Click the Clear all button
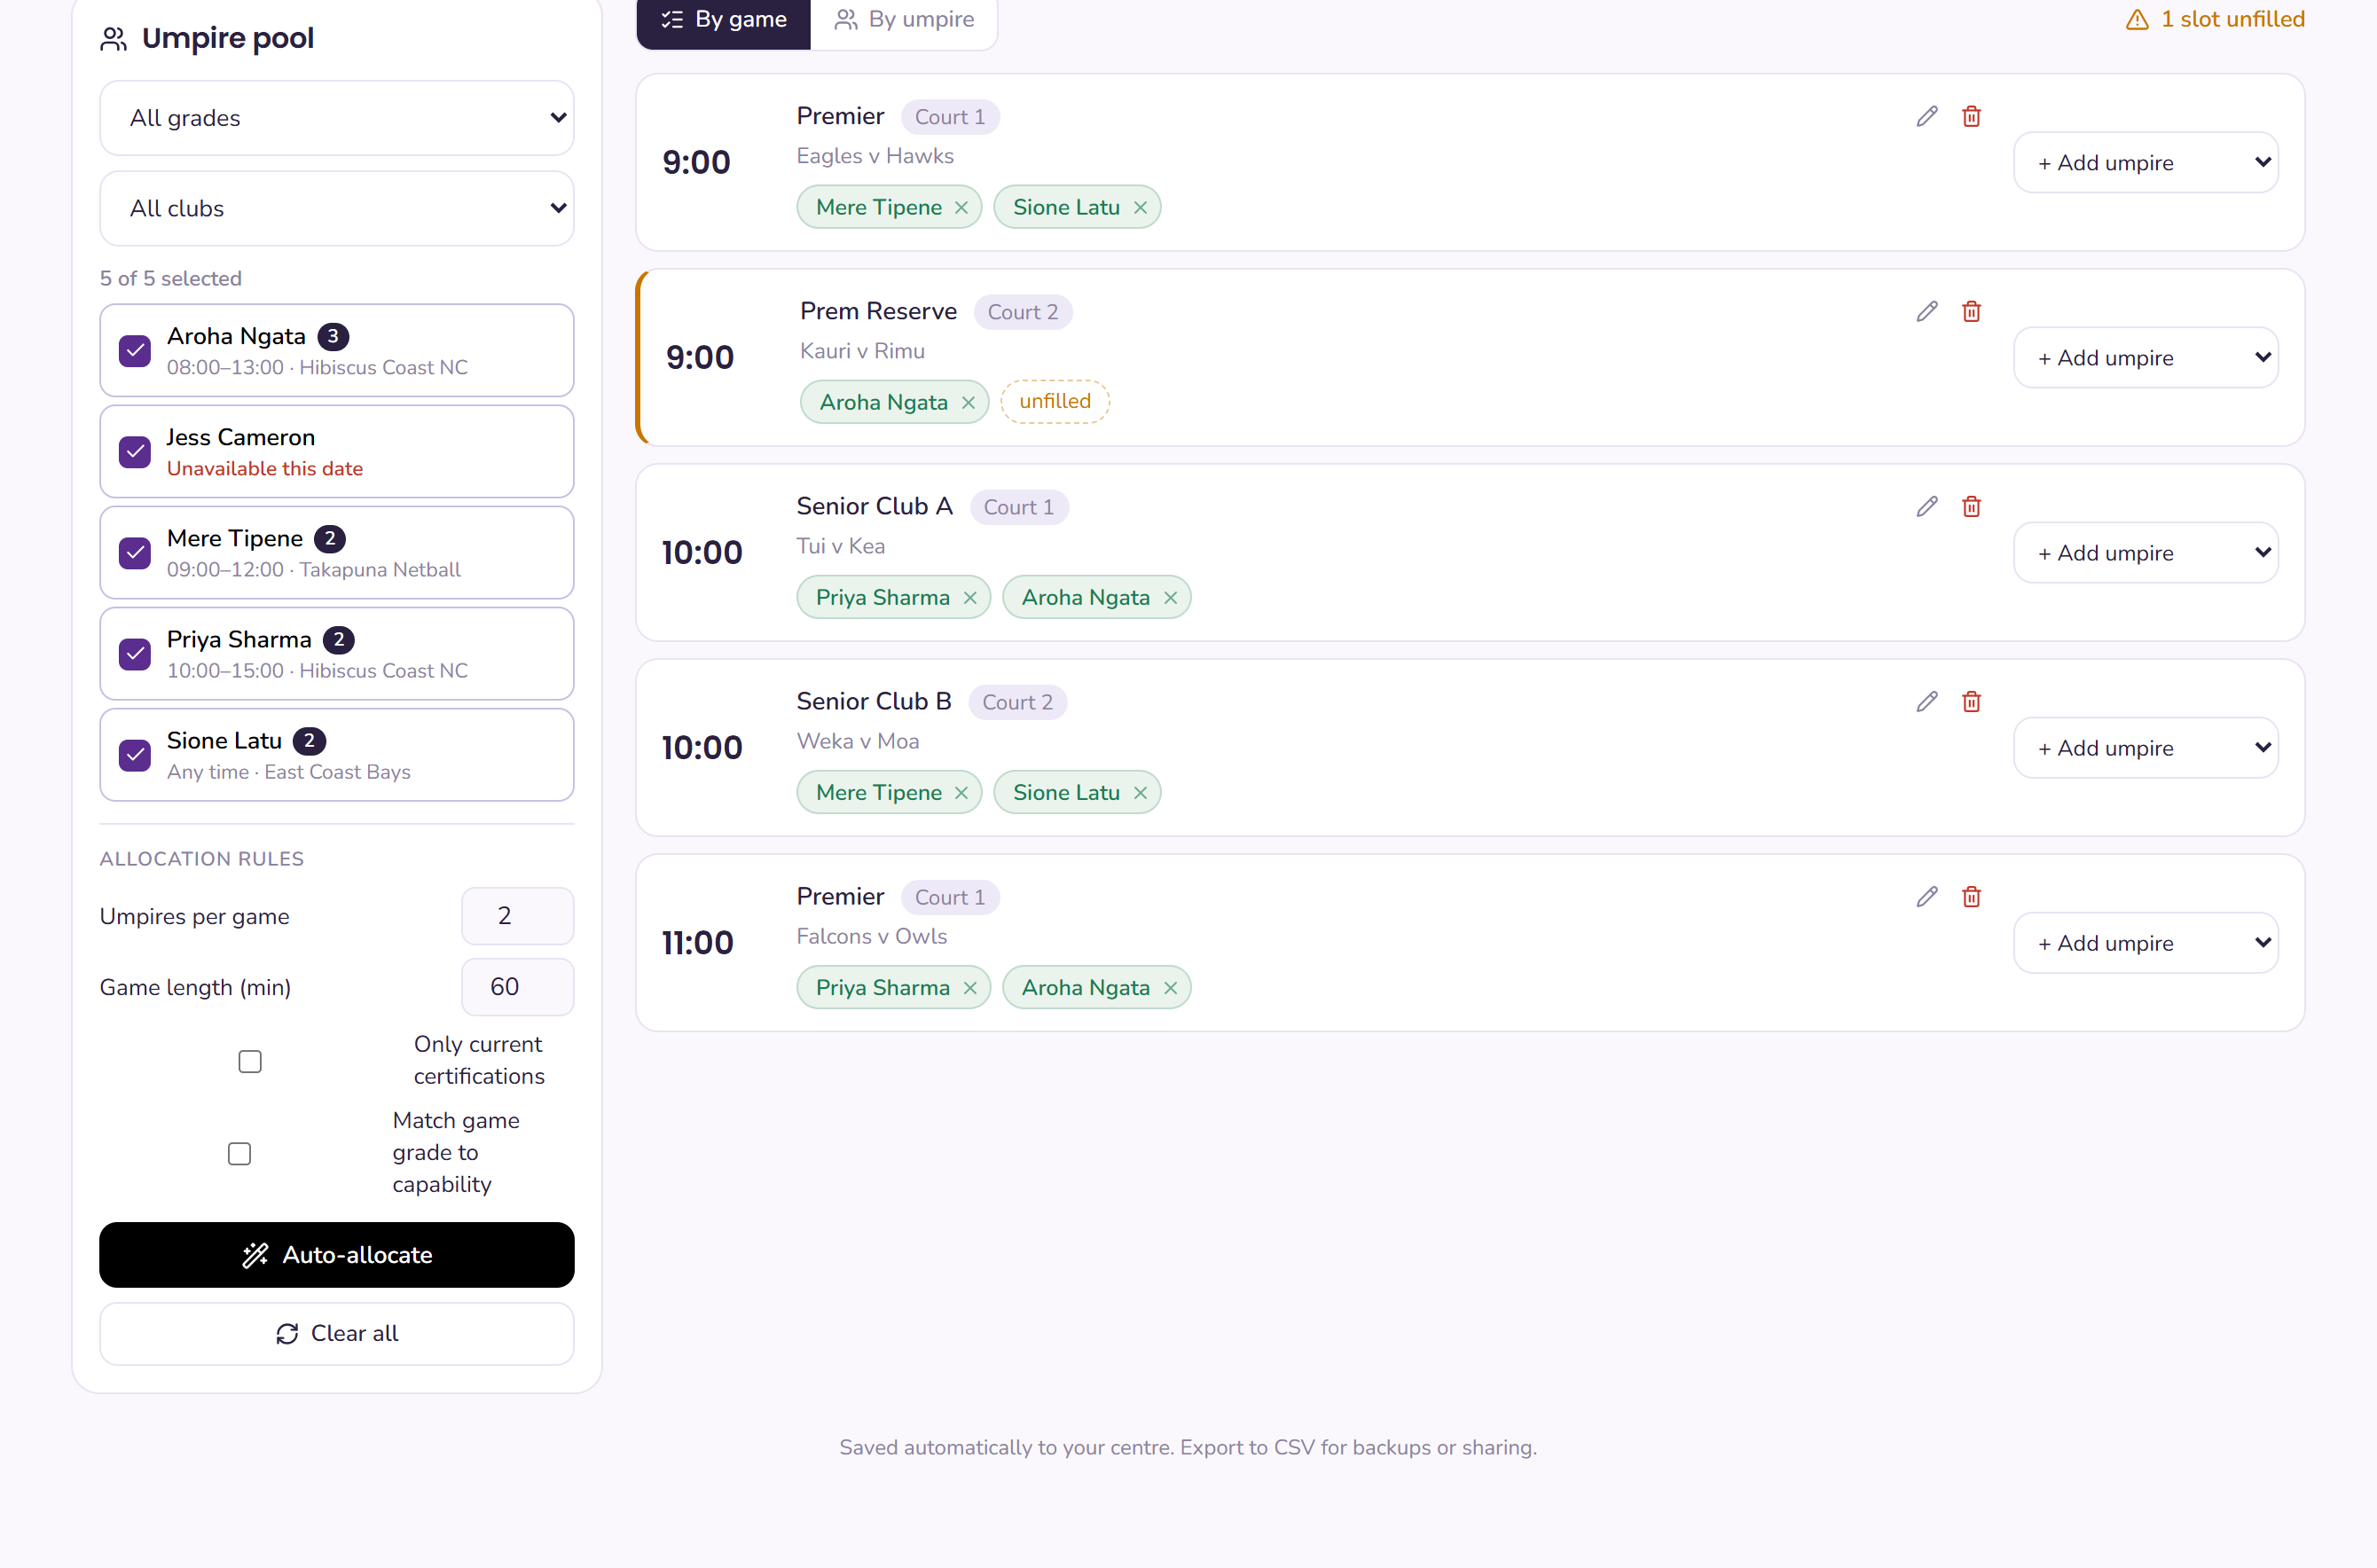Viewport: 2377px width, 1568px height. [x=337, y=1333]
